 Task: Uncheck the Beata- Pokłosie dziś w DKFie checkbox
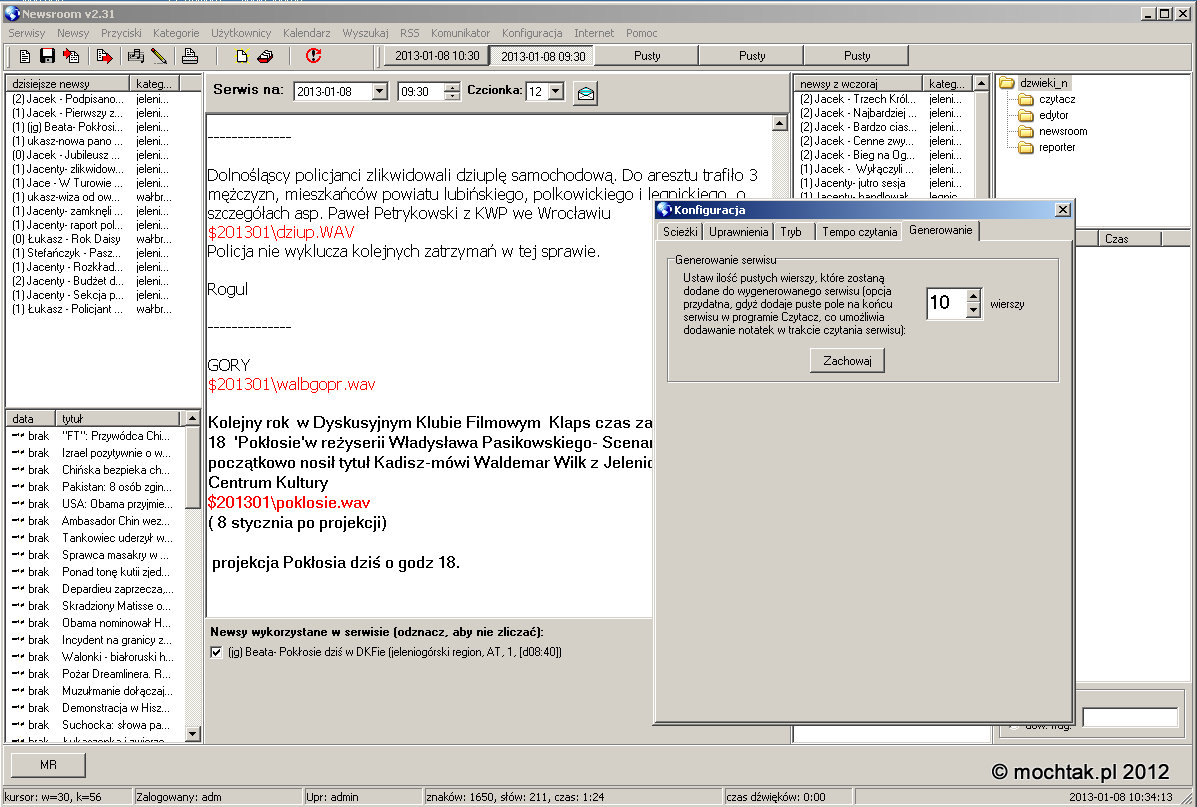[x=217, y=652]
